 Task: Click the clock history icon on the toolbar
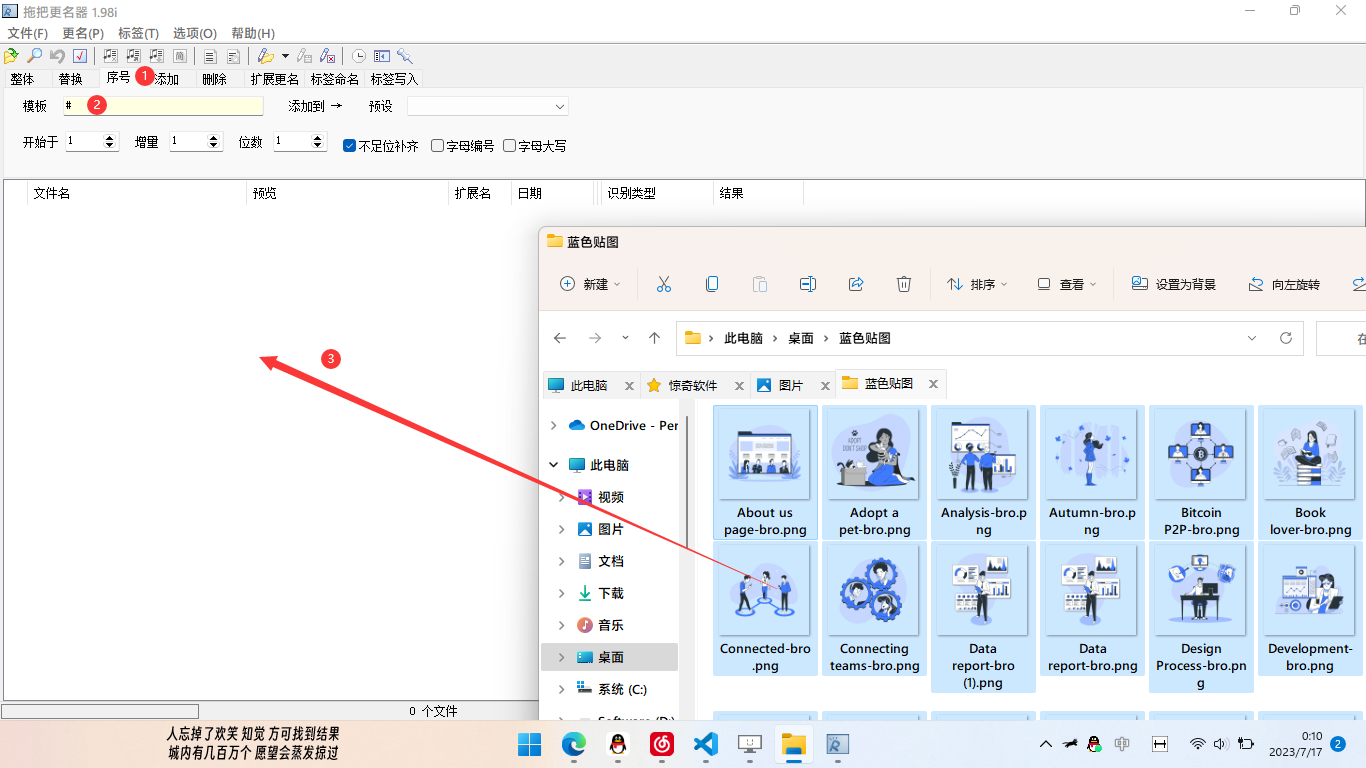[x=359, y=56]
